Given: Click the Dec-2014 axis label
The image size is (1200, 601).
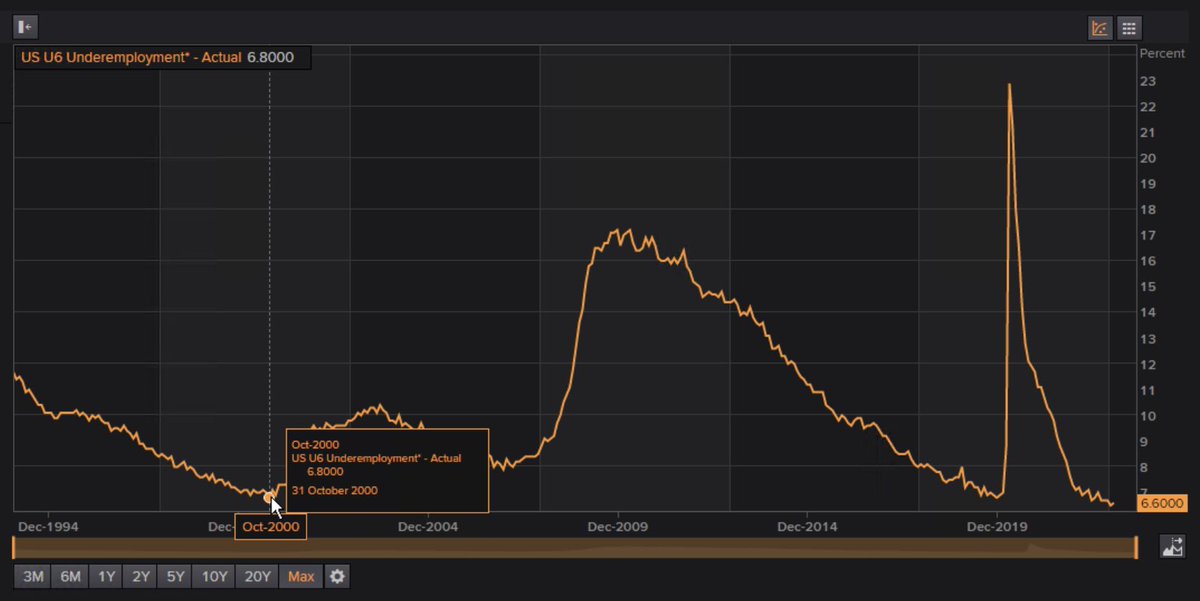Looking at the screenshot, I should pos(808,526).
